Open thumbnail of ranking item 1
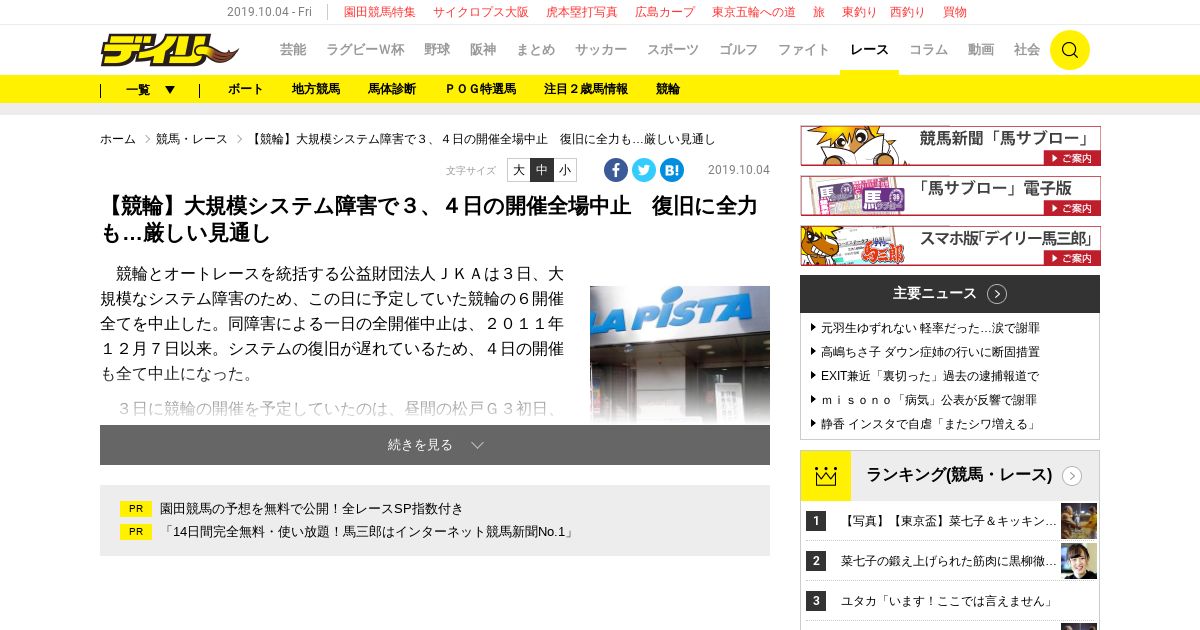The image size is (1200, 630). tap(1079, 521)
